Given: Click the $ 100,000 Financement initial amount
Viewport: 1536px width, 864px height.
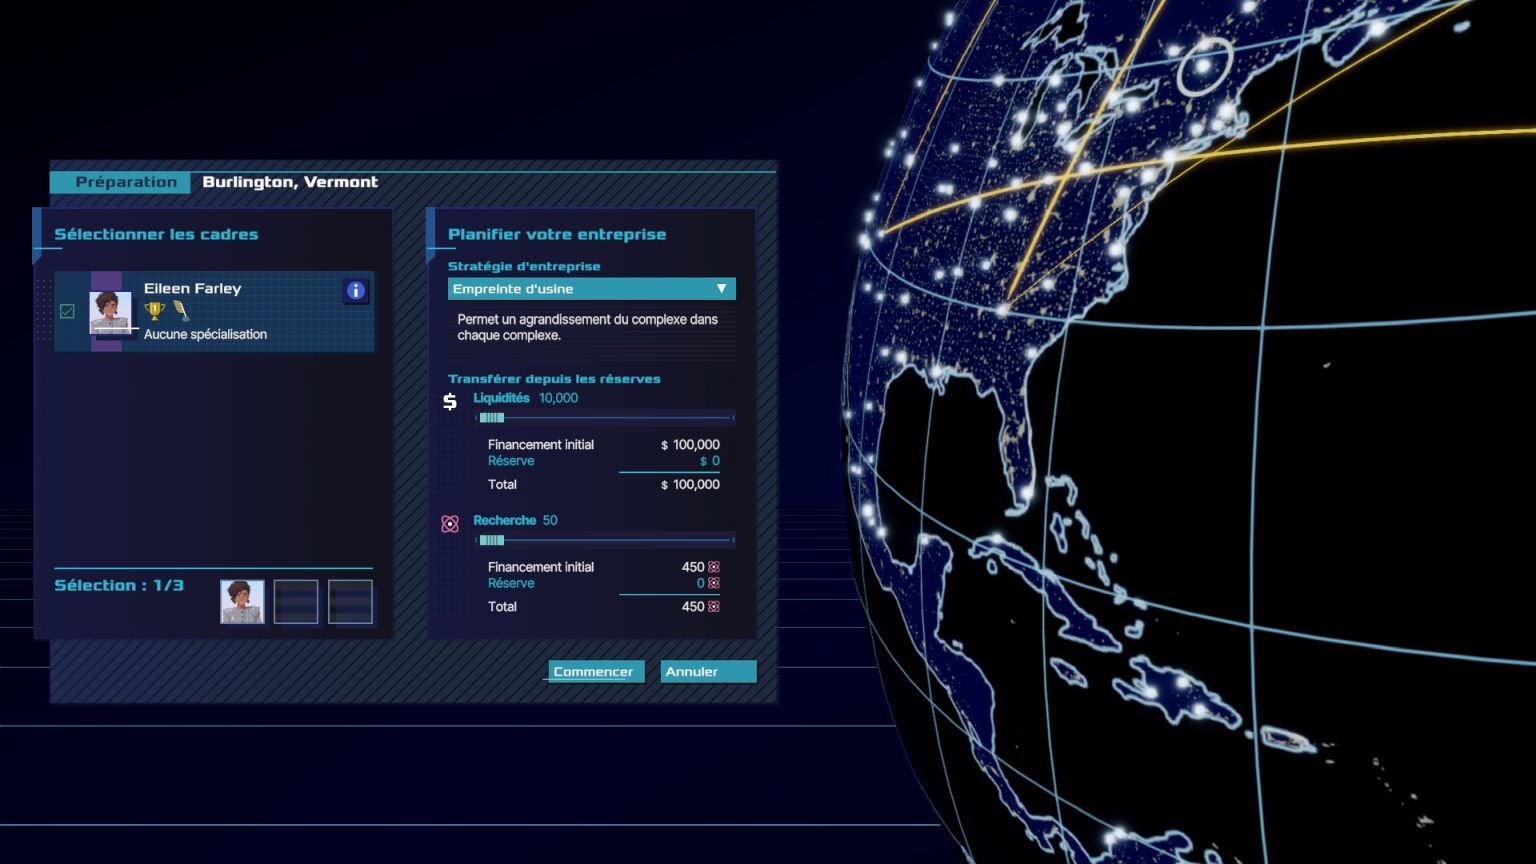Looking at the screenshot, I should pyautogui.click(x=690, y=444).
